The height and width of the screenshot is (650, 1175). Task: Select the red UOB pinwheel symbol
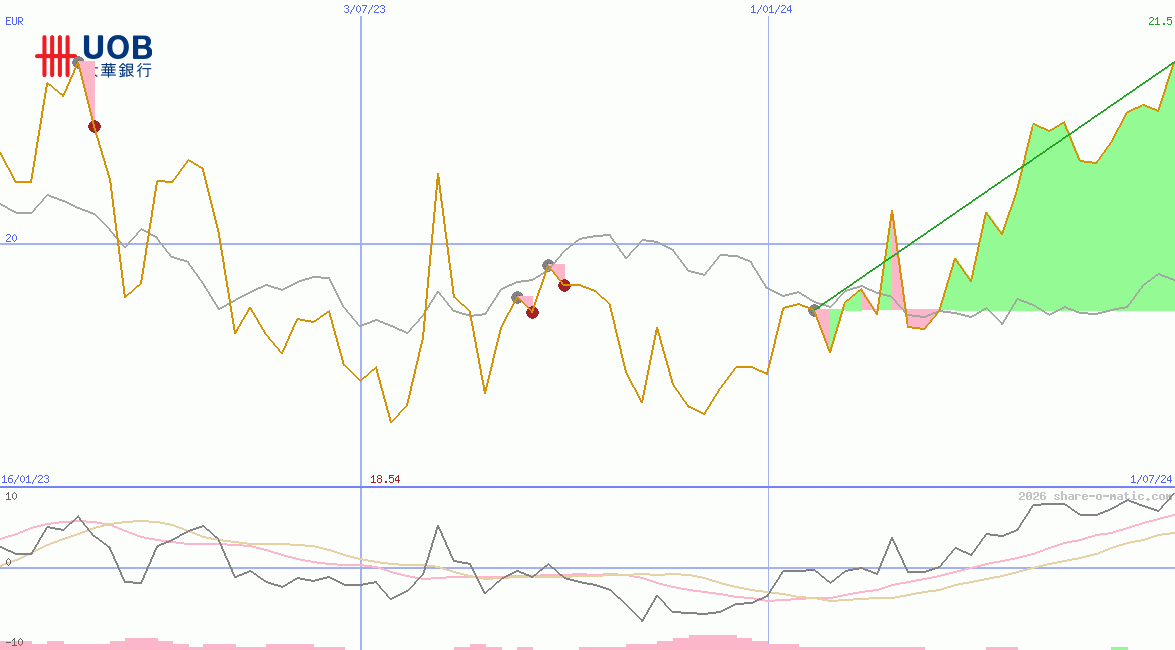55,53
